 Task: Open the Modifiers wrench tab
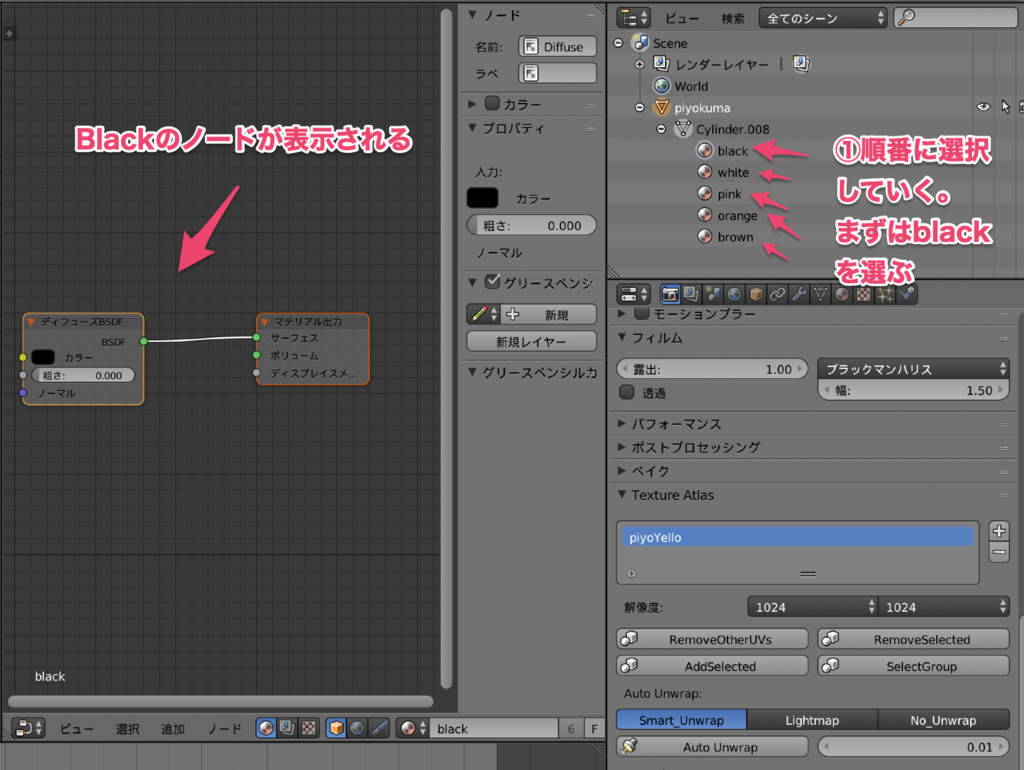point(799,295)
